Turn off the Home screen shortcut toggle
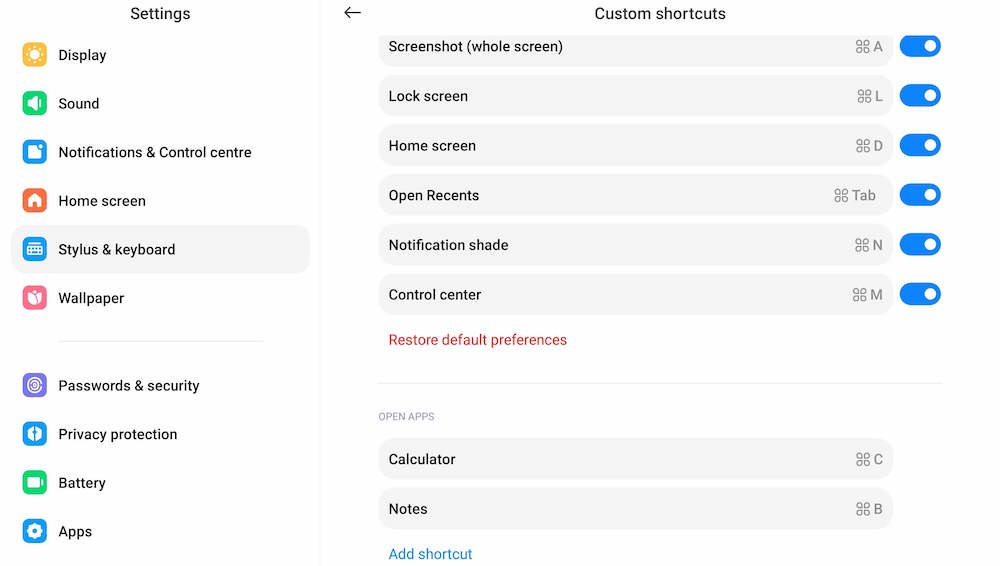 point(920,145)
